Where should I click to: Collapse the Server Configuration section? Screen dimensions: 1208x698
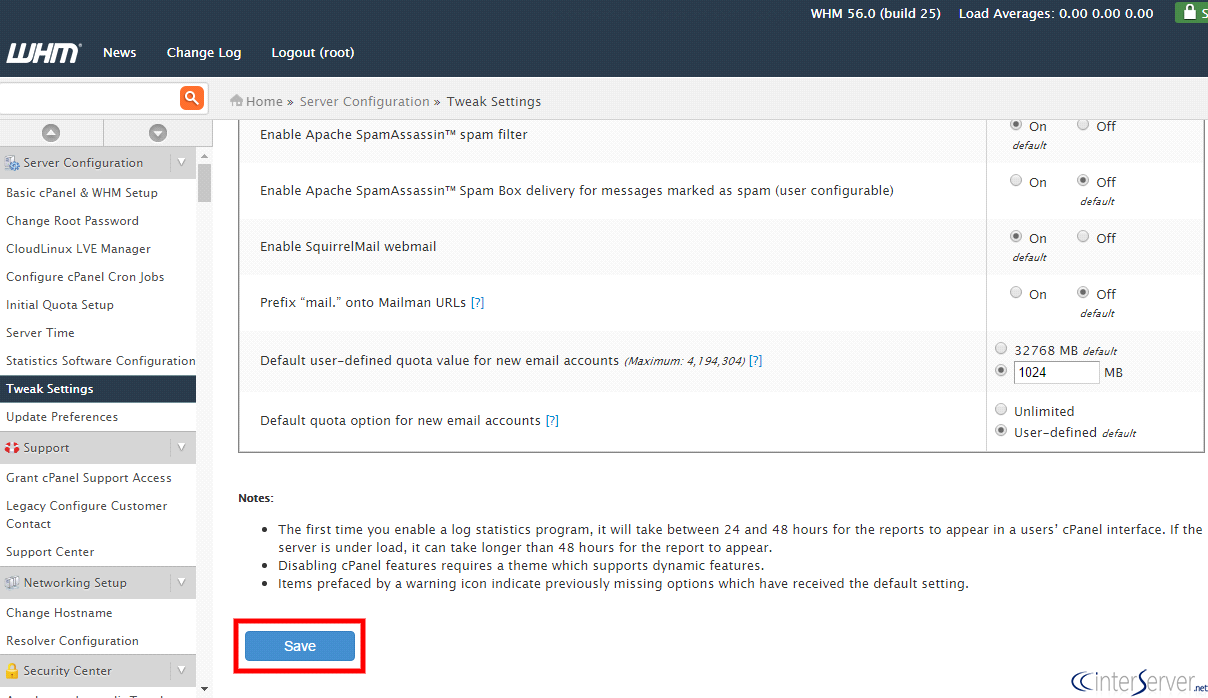tap(181, 162)
